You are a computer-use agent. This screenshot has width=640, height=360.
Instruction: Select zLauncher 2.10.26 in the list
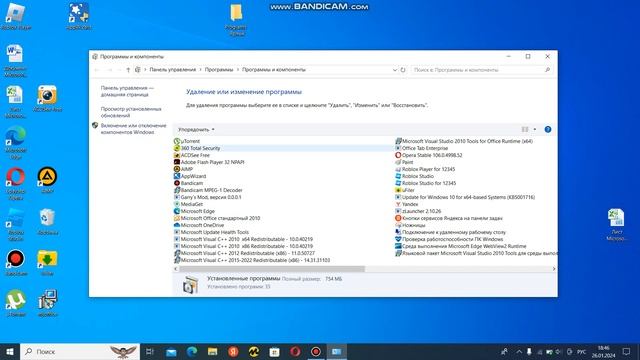tap(418, 211)
